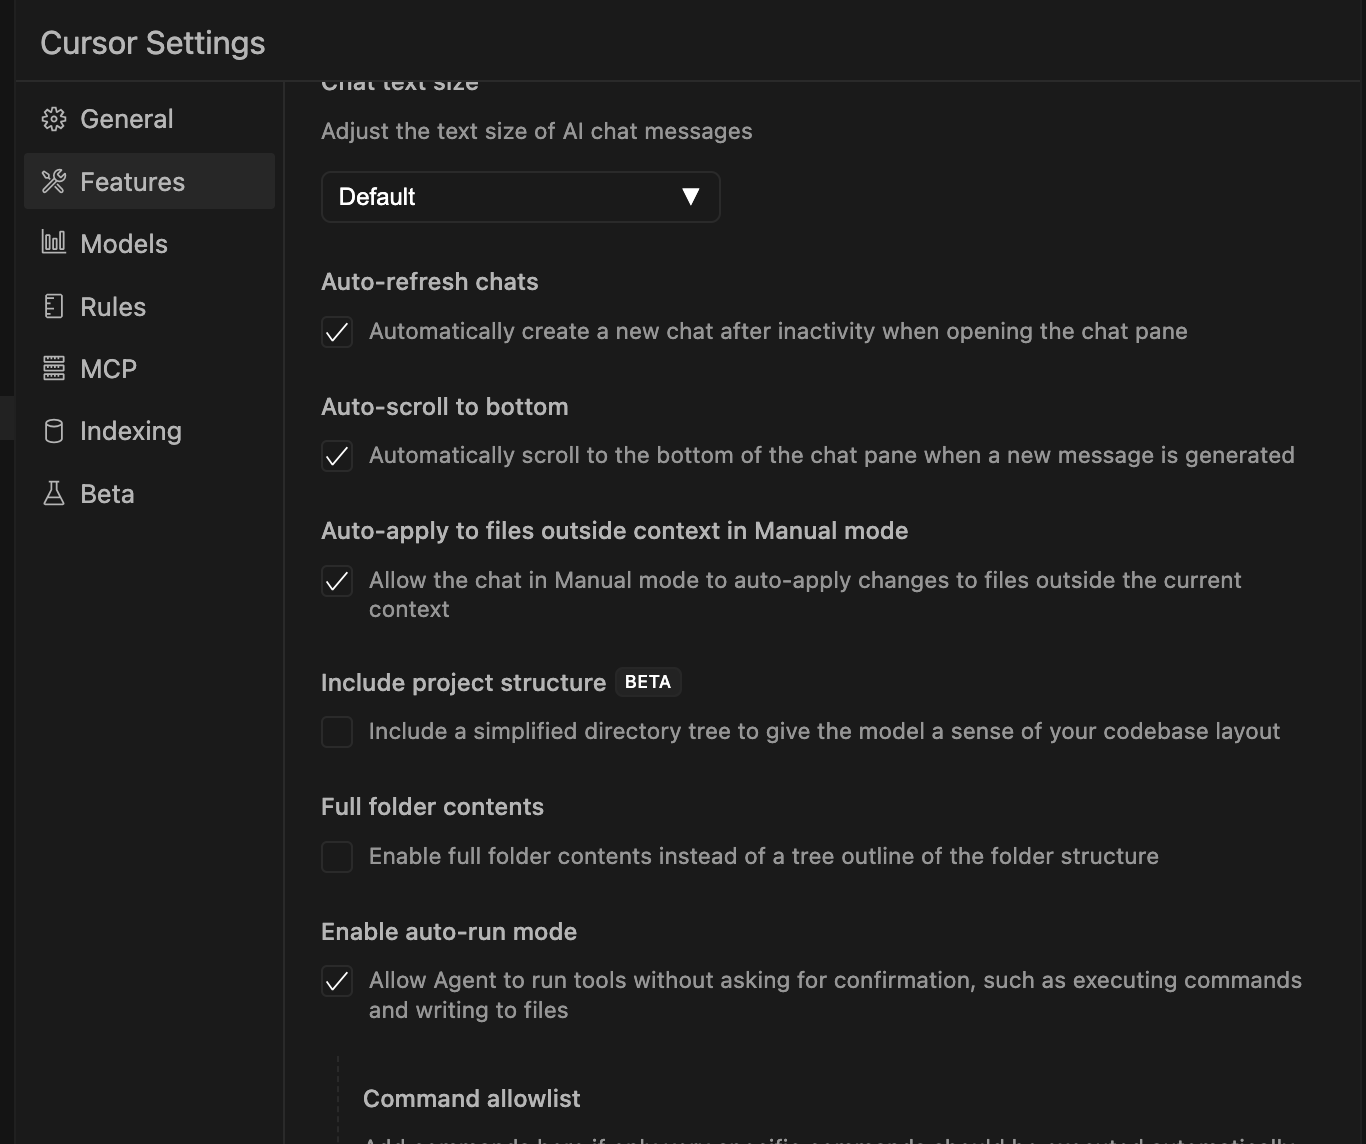Screen dimensions: 1366x1144
Task: Click the General gear icon
Action: [x=54, y=119]
